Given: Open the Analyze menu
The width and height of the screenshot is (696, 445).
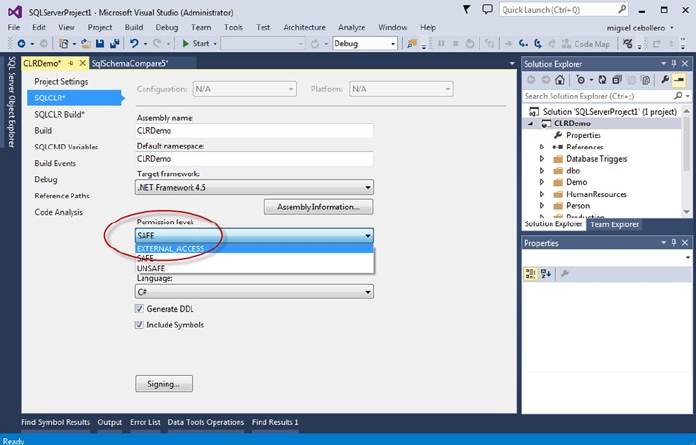Looking at the screenshot, I should (x=352, y=28).
